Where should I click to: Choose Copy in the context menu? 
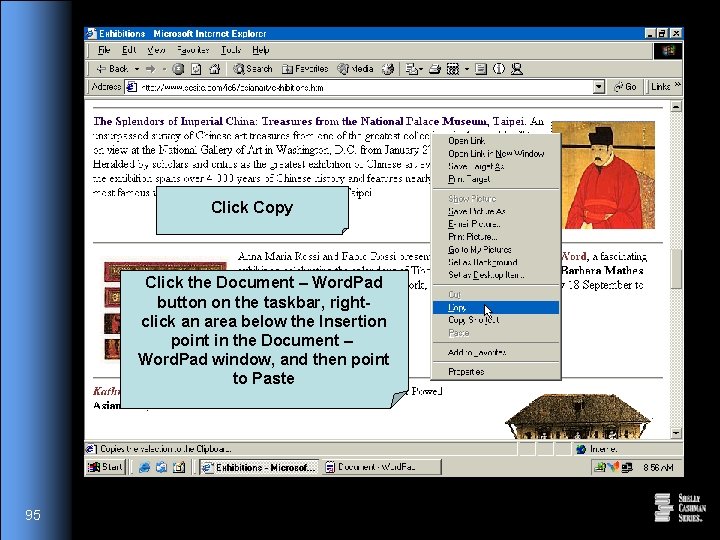pyautogui.click(x=496, y=308)
